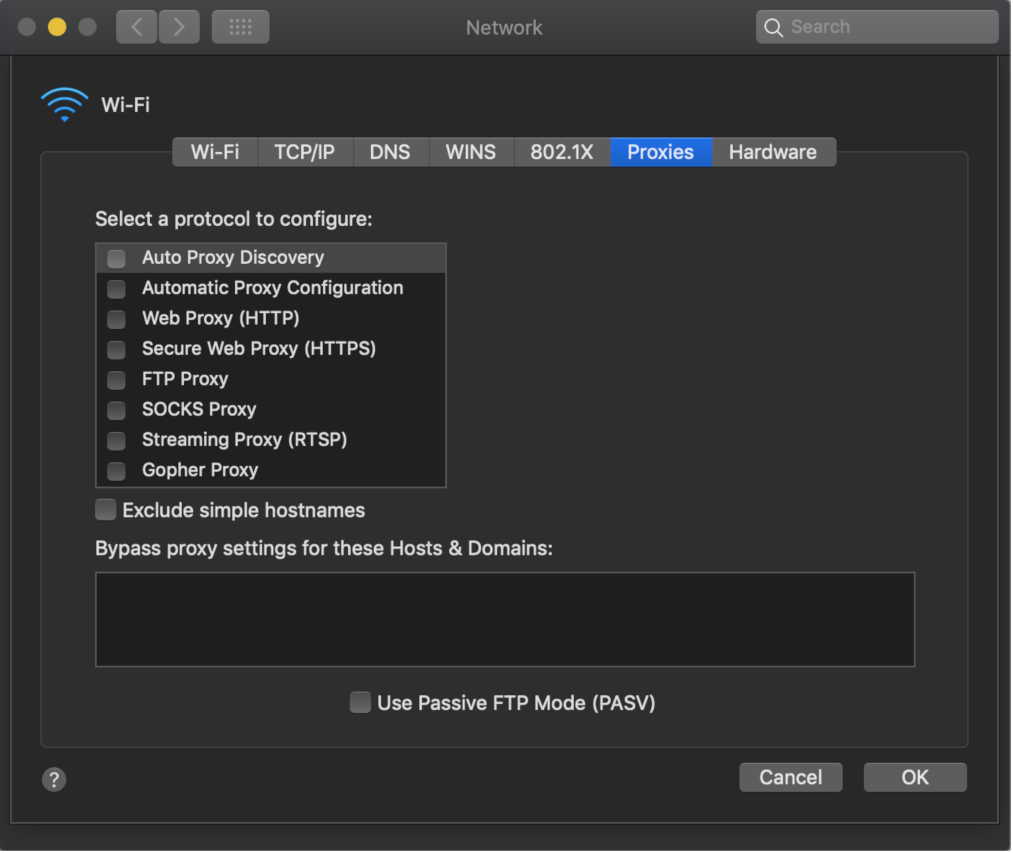
Task: Enable the Auto Proxy Discovery checkbox
Action: coord(116,258)
